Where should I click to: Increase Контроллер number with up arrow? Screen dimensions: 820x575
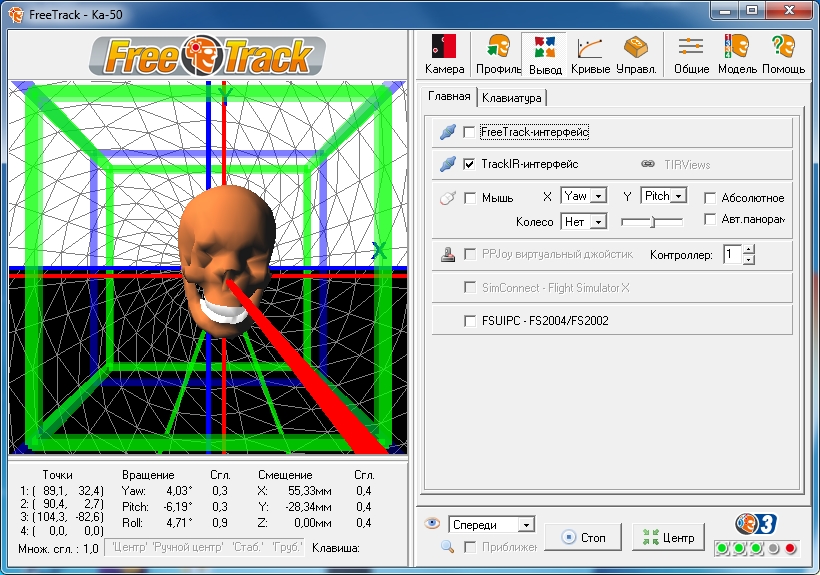(x=748, y=249)
